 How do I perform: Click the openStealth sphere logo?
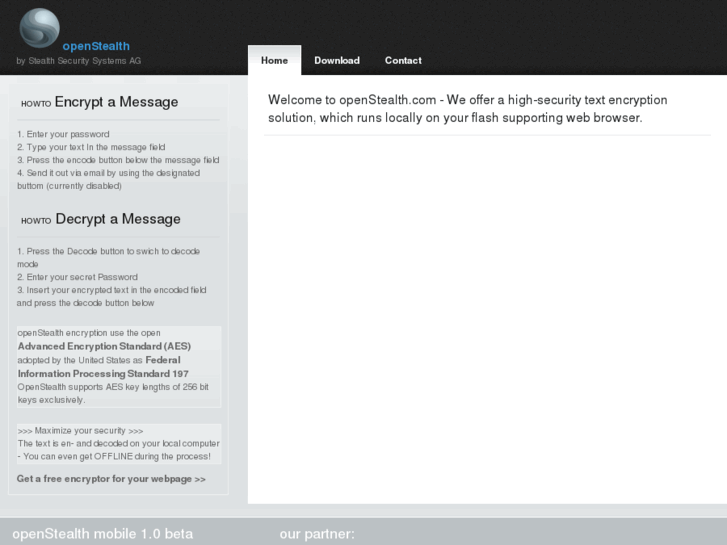pyautogui.click(x=39, y=28)
